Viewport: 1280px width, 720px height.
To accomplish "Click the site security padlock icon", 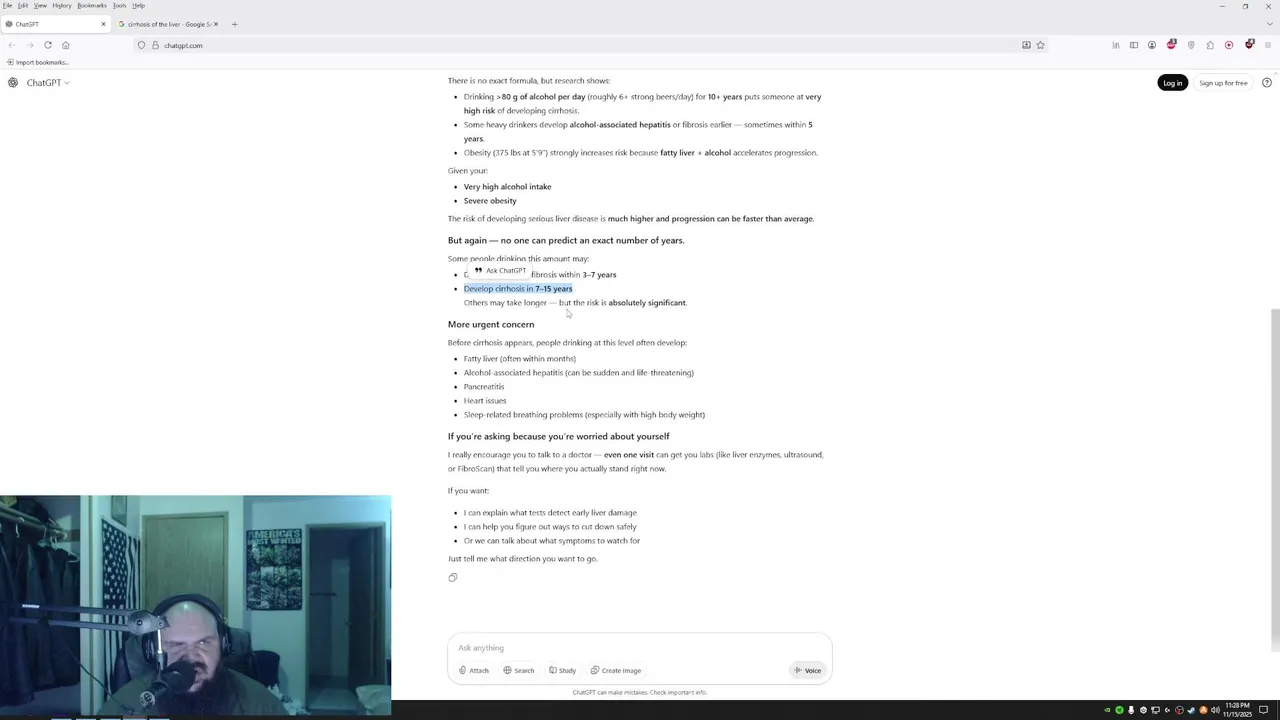I will [155, 45].
